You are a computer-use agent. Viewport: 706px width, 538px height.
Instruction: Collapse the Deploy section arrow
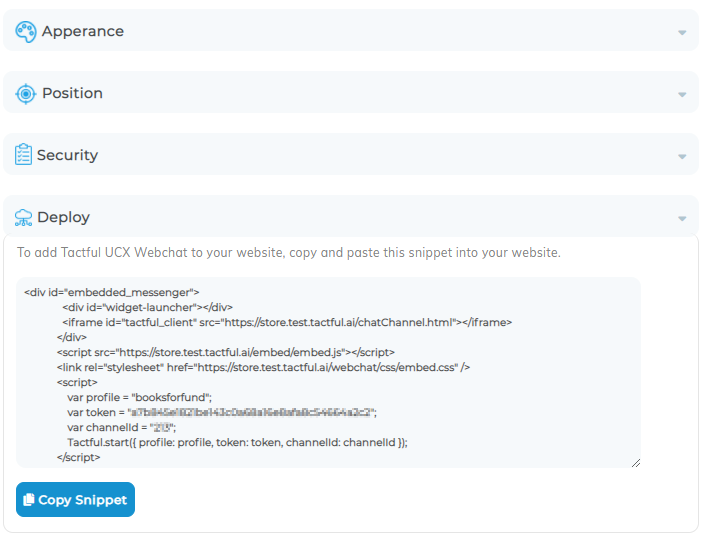tap(682, 218)
